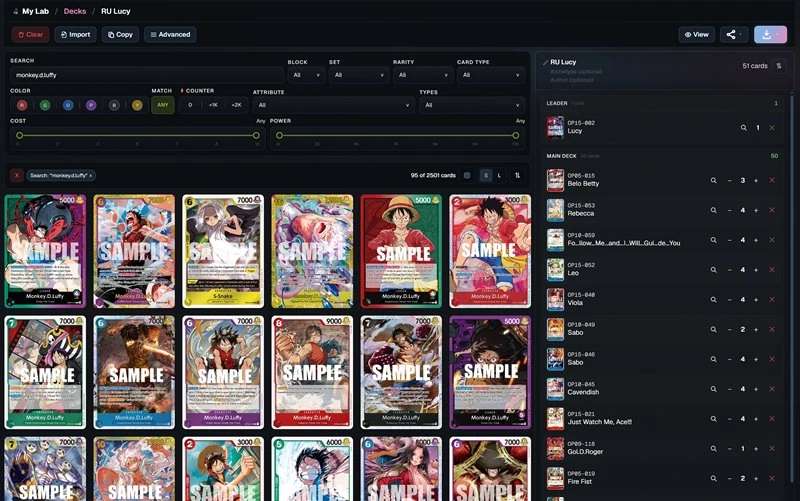
Task: Click the Copy button
Action: click(x=120, y=35)
